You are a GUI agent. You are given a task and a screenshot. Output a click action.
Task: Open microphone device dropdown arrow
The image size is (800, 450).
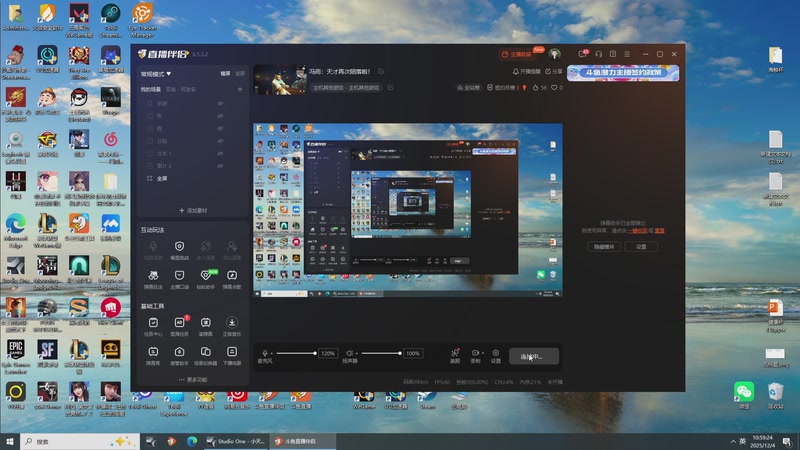coord(271,353)
